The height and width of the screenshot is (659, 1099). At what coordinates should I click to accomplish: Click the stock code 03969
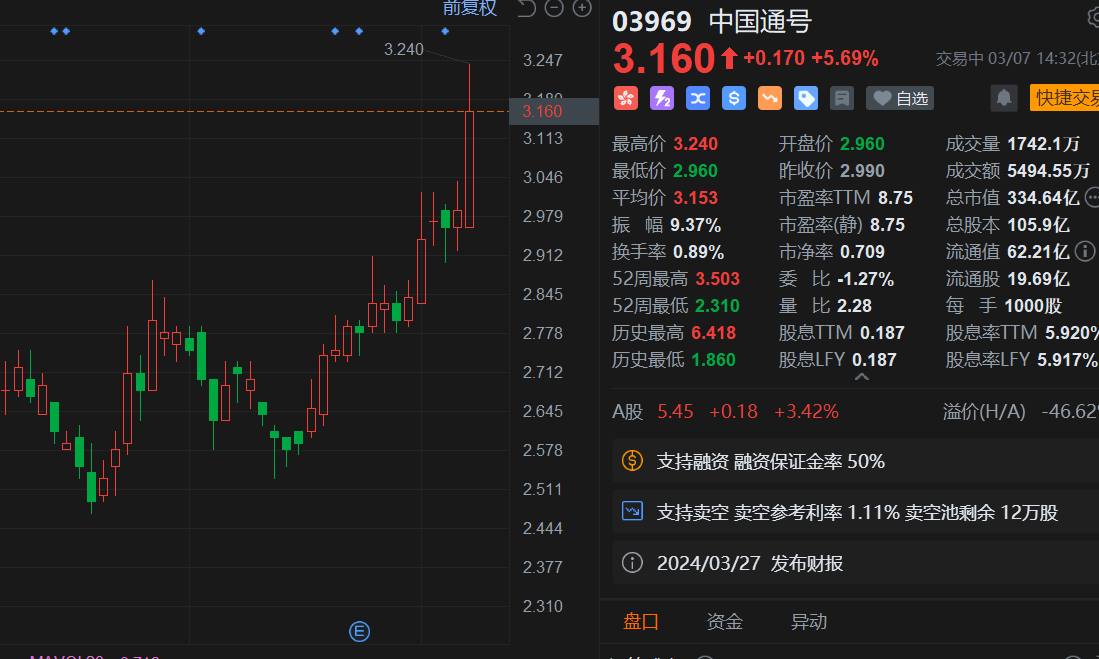click(652, 22)
